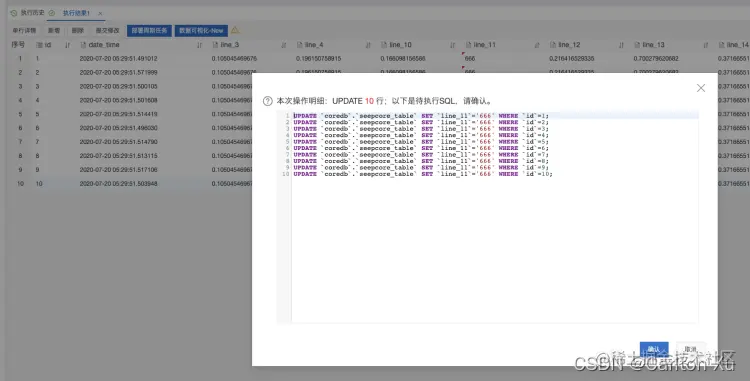Image resolution: width=750 pixels, height=381 pixels.
Task: Confirm the SQL with the 确认 button
Action: [654, 349]
